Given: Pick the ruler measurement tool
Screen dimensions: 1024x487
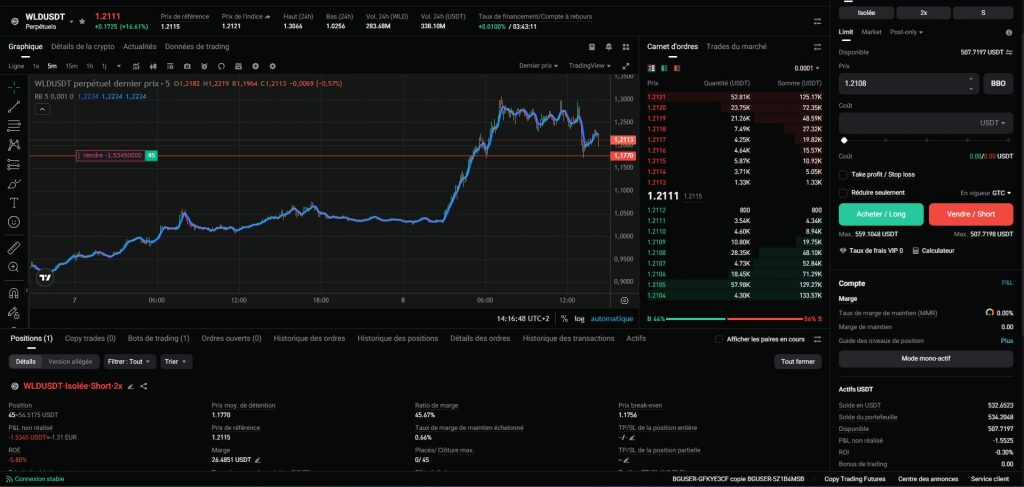Looking at the screenshot, I should tap(14, 246).
